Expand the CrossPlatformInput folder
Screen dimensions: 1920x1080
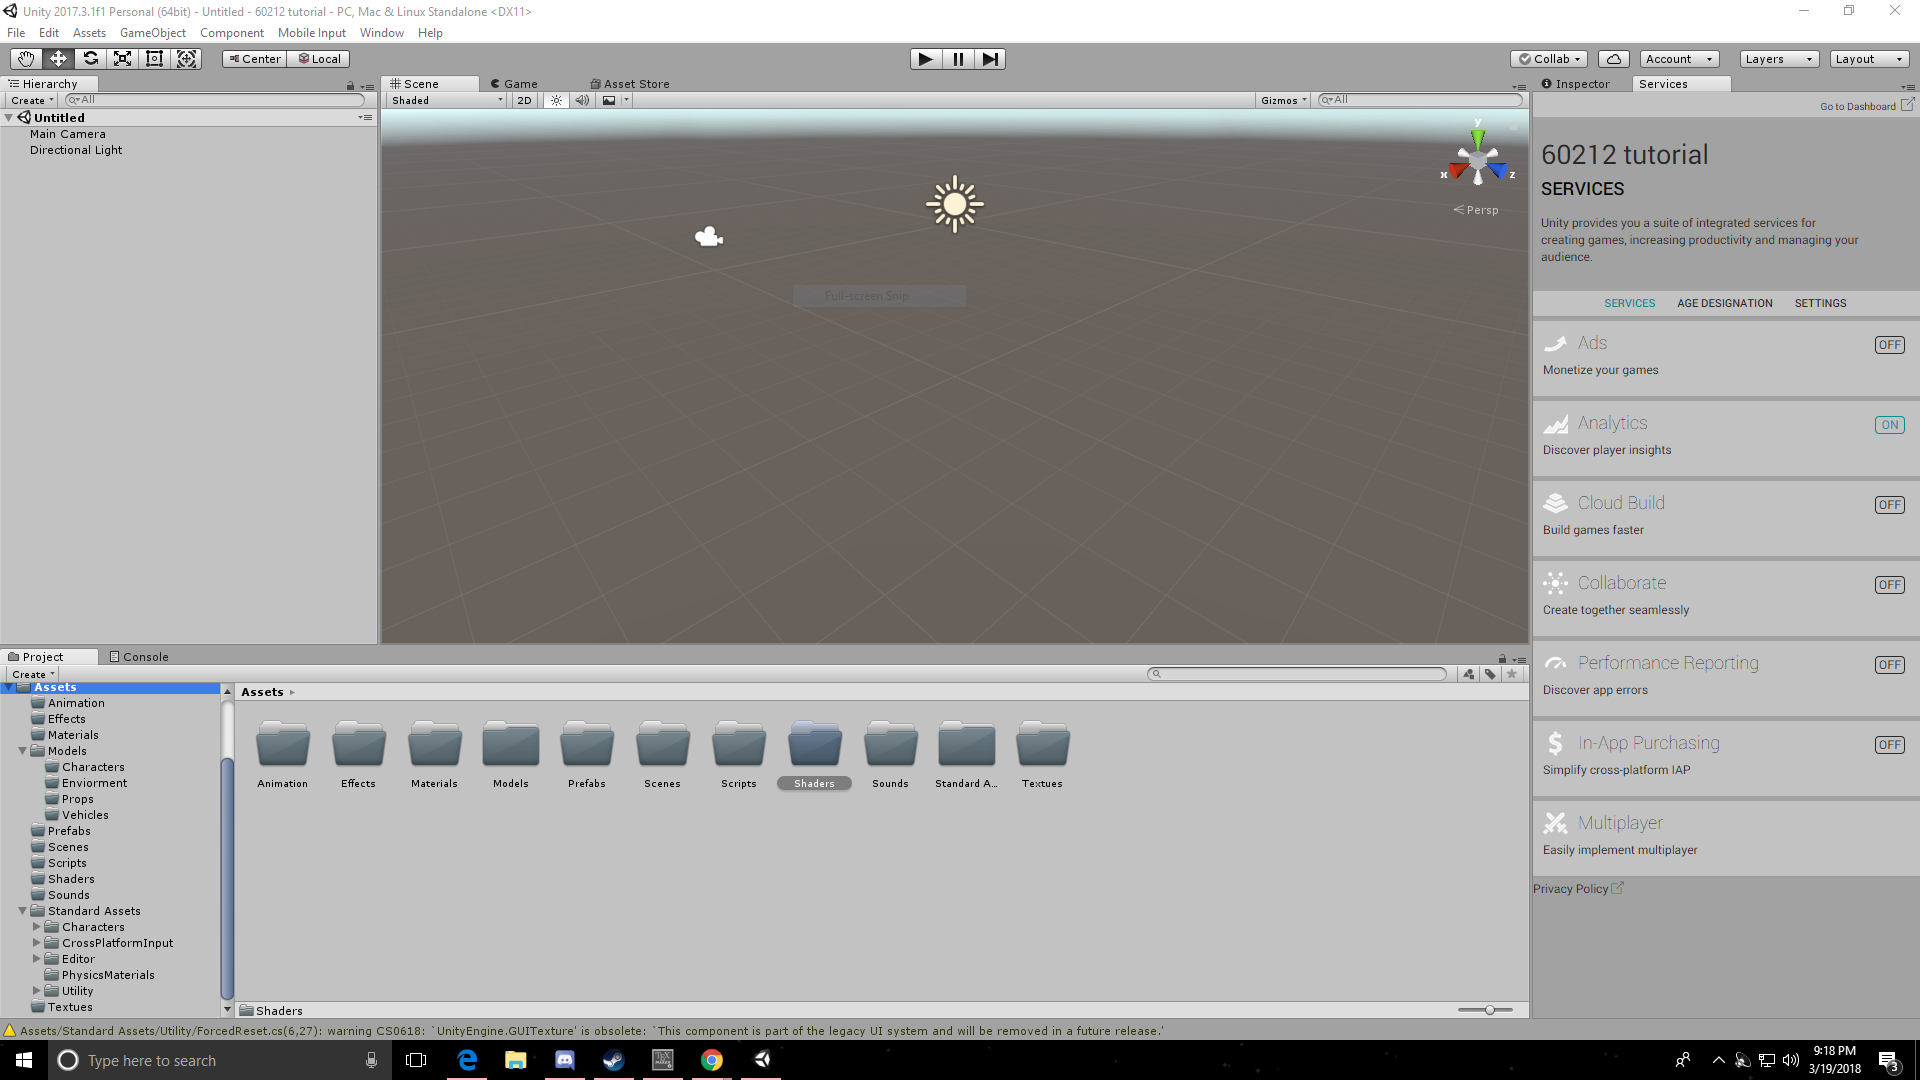click(37, 943)
